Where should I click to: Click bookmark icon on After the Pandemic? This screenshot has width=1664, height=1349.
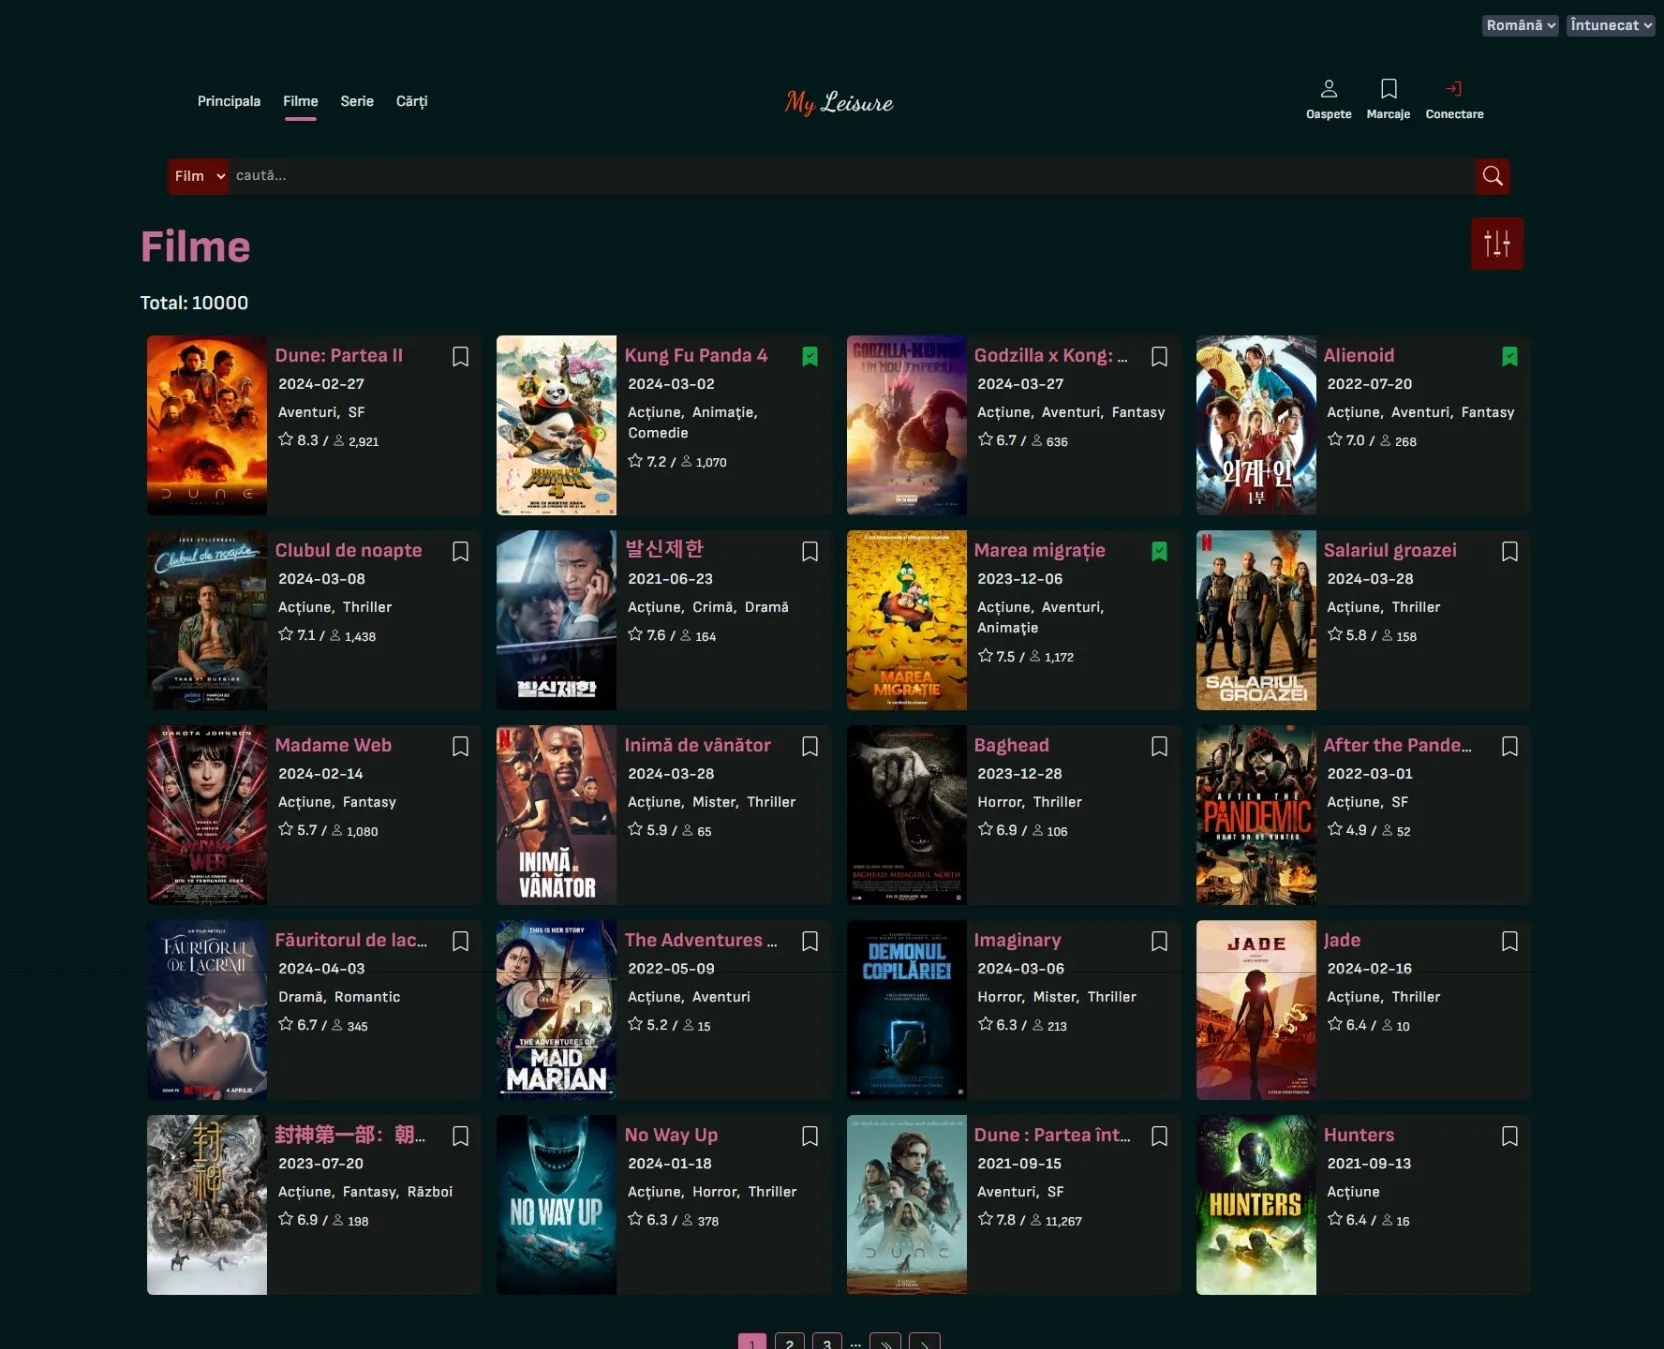coord(1510,747)
